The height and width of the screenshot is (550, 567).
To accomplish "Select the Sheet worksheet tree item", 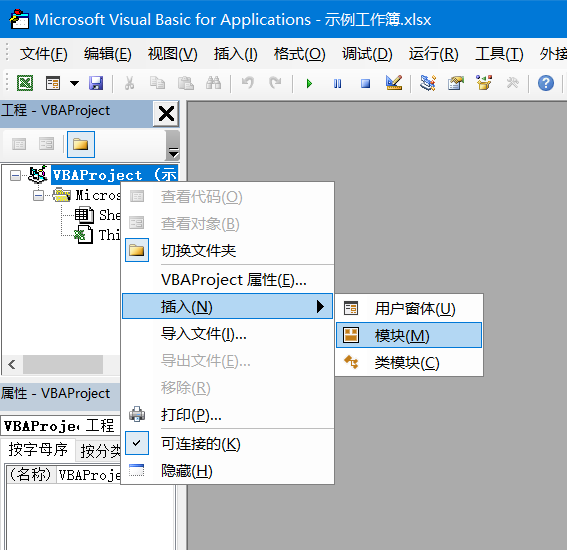I will tap(110, 215).
